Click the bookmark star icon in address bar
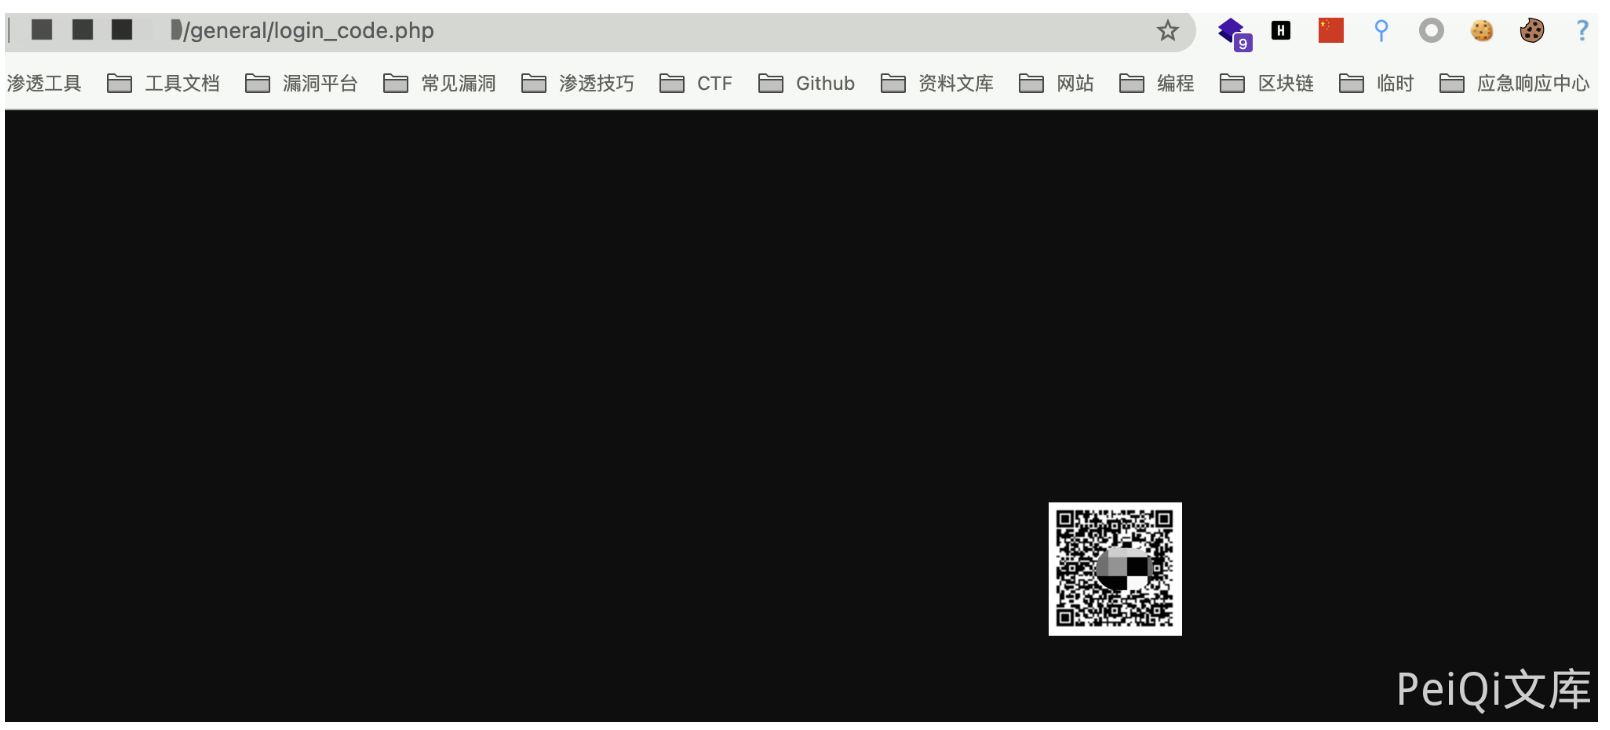 (1167, 31)
